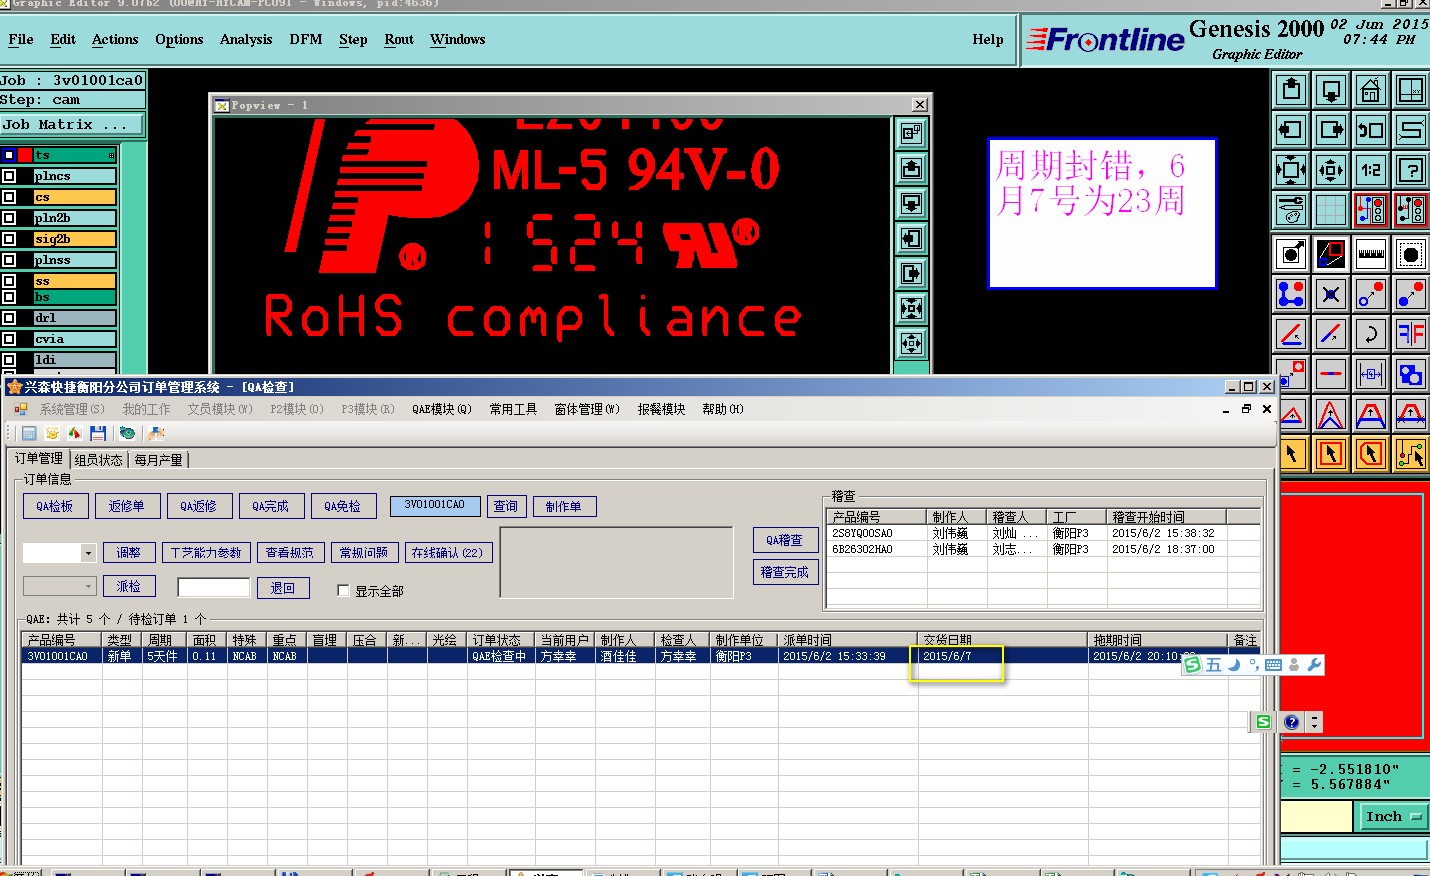Open the Analysis menu
Screen dimensions: 1430x876
coord(246,40)
